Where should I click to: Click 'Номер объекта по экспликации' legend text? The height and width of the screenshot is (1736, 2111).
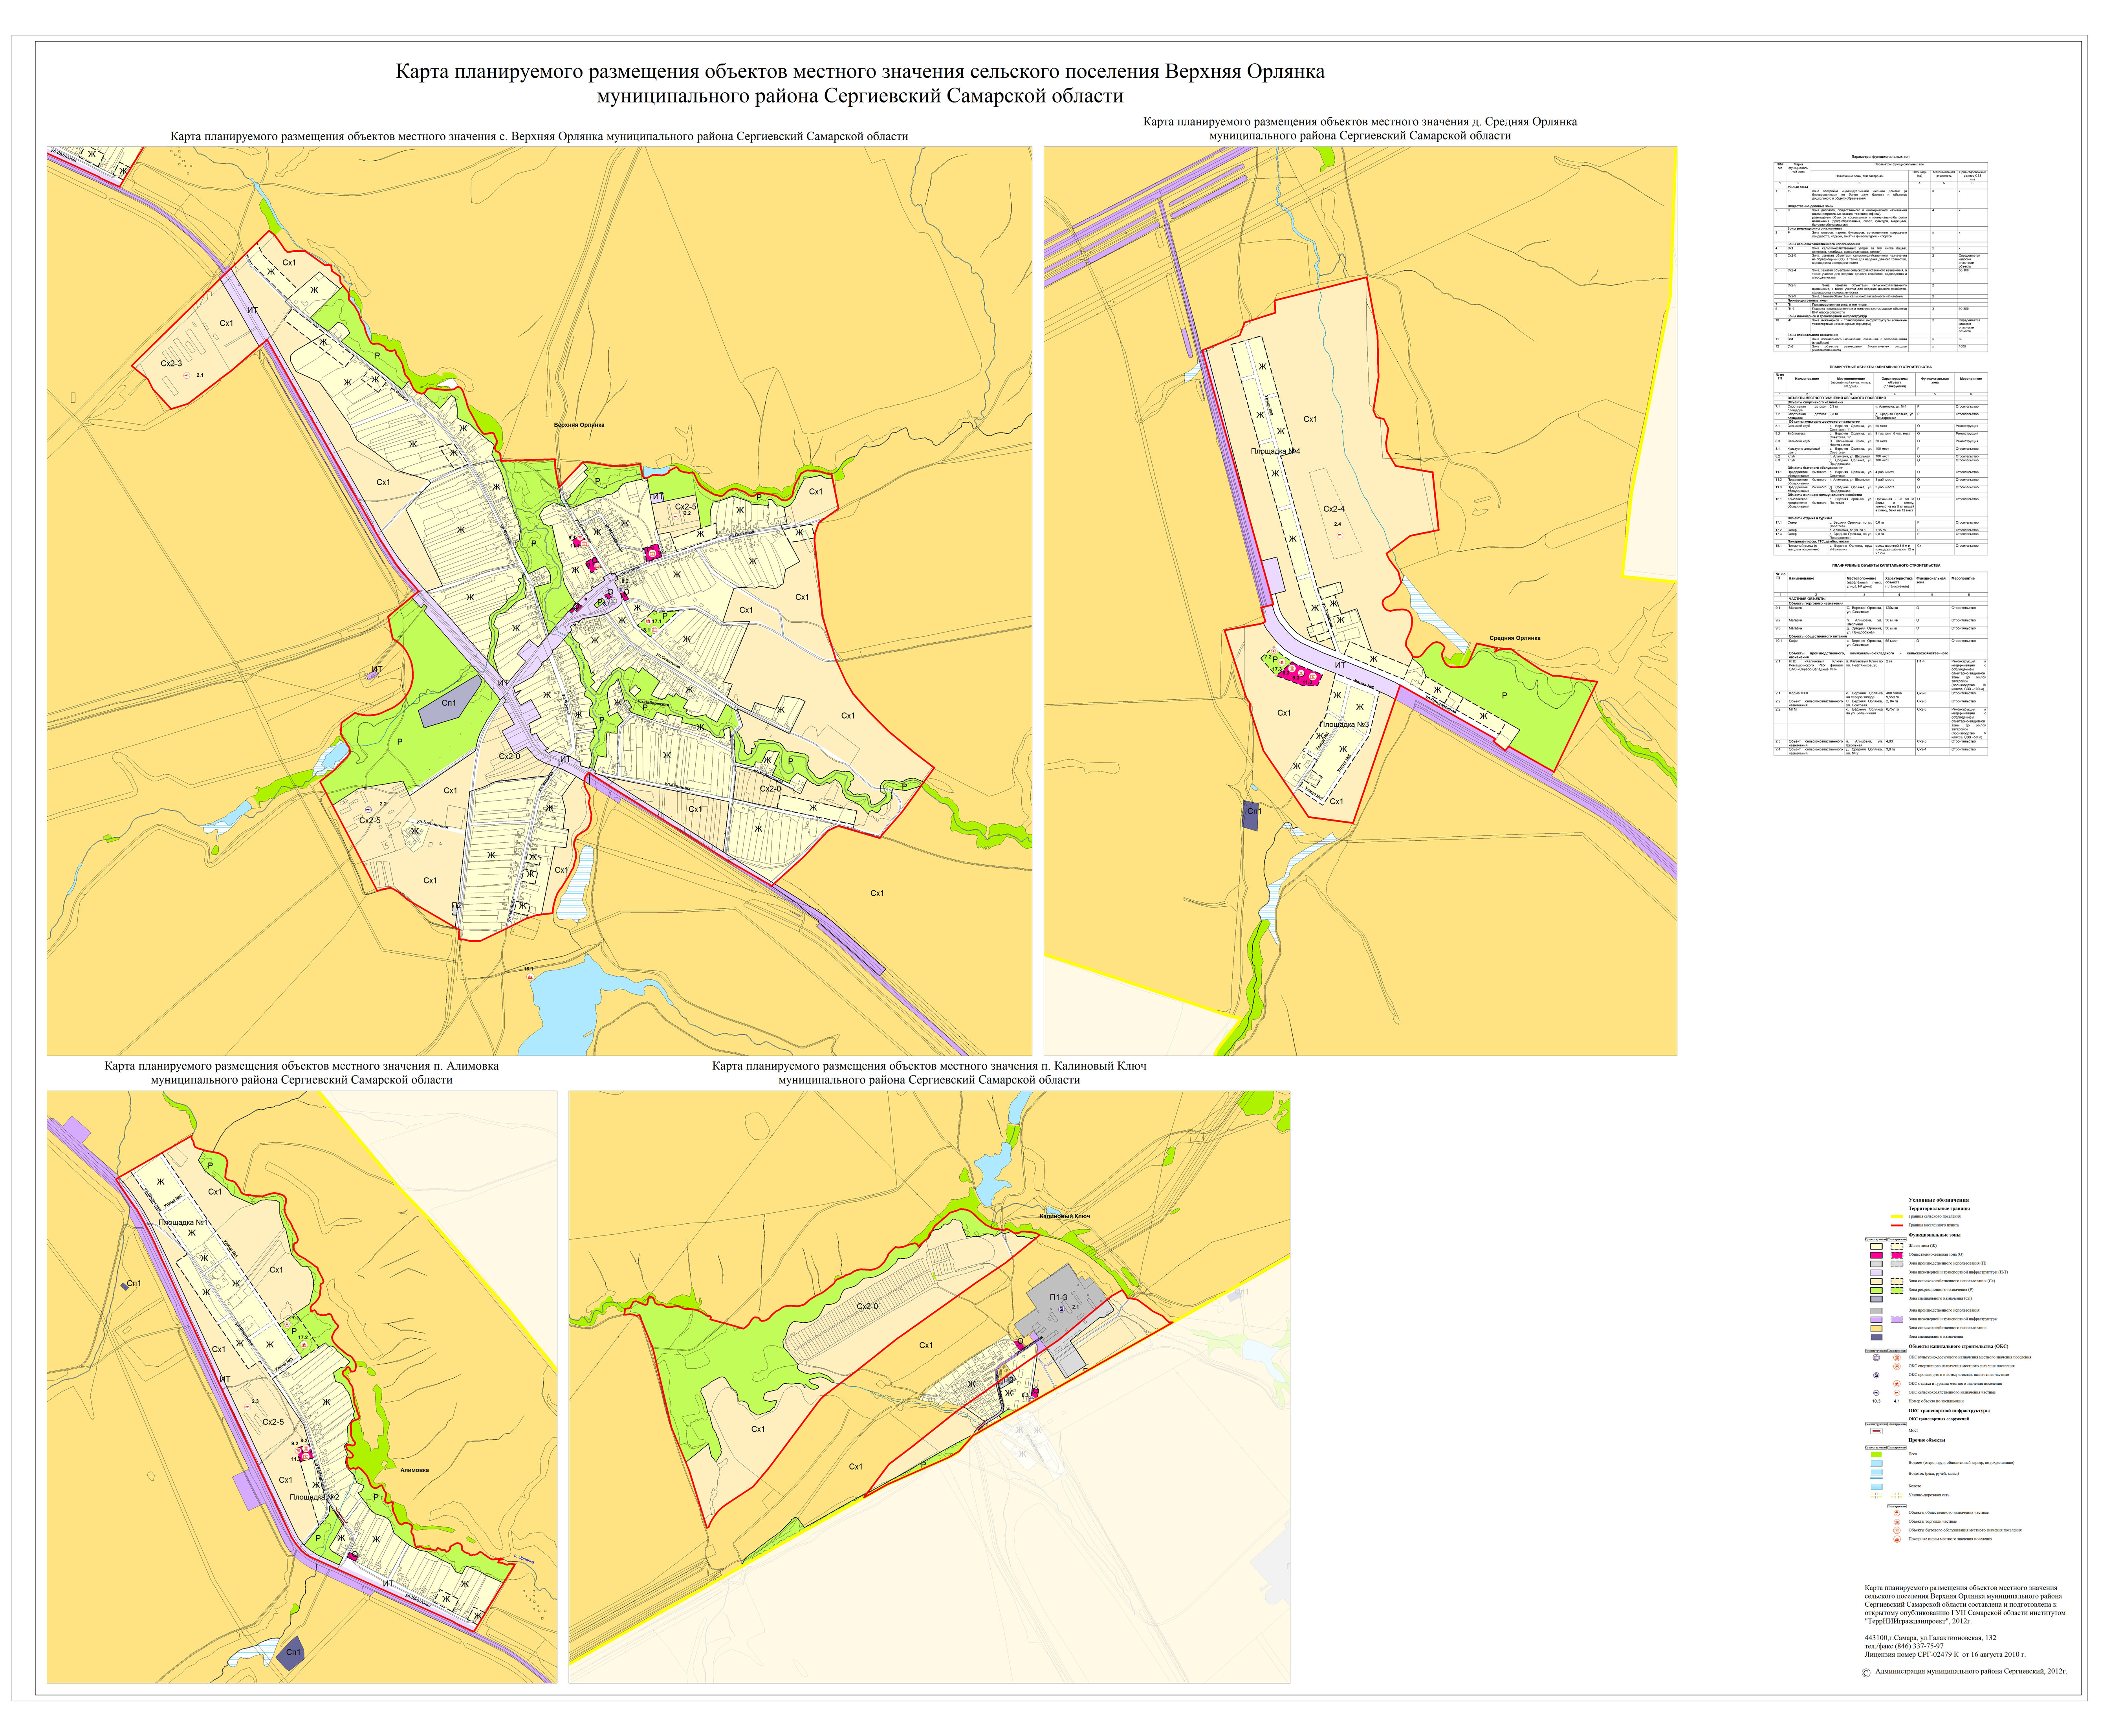1936,1401
